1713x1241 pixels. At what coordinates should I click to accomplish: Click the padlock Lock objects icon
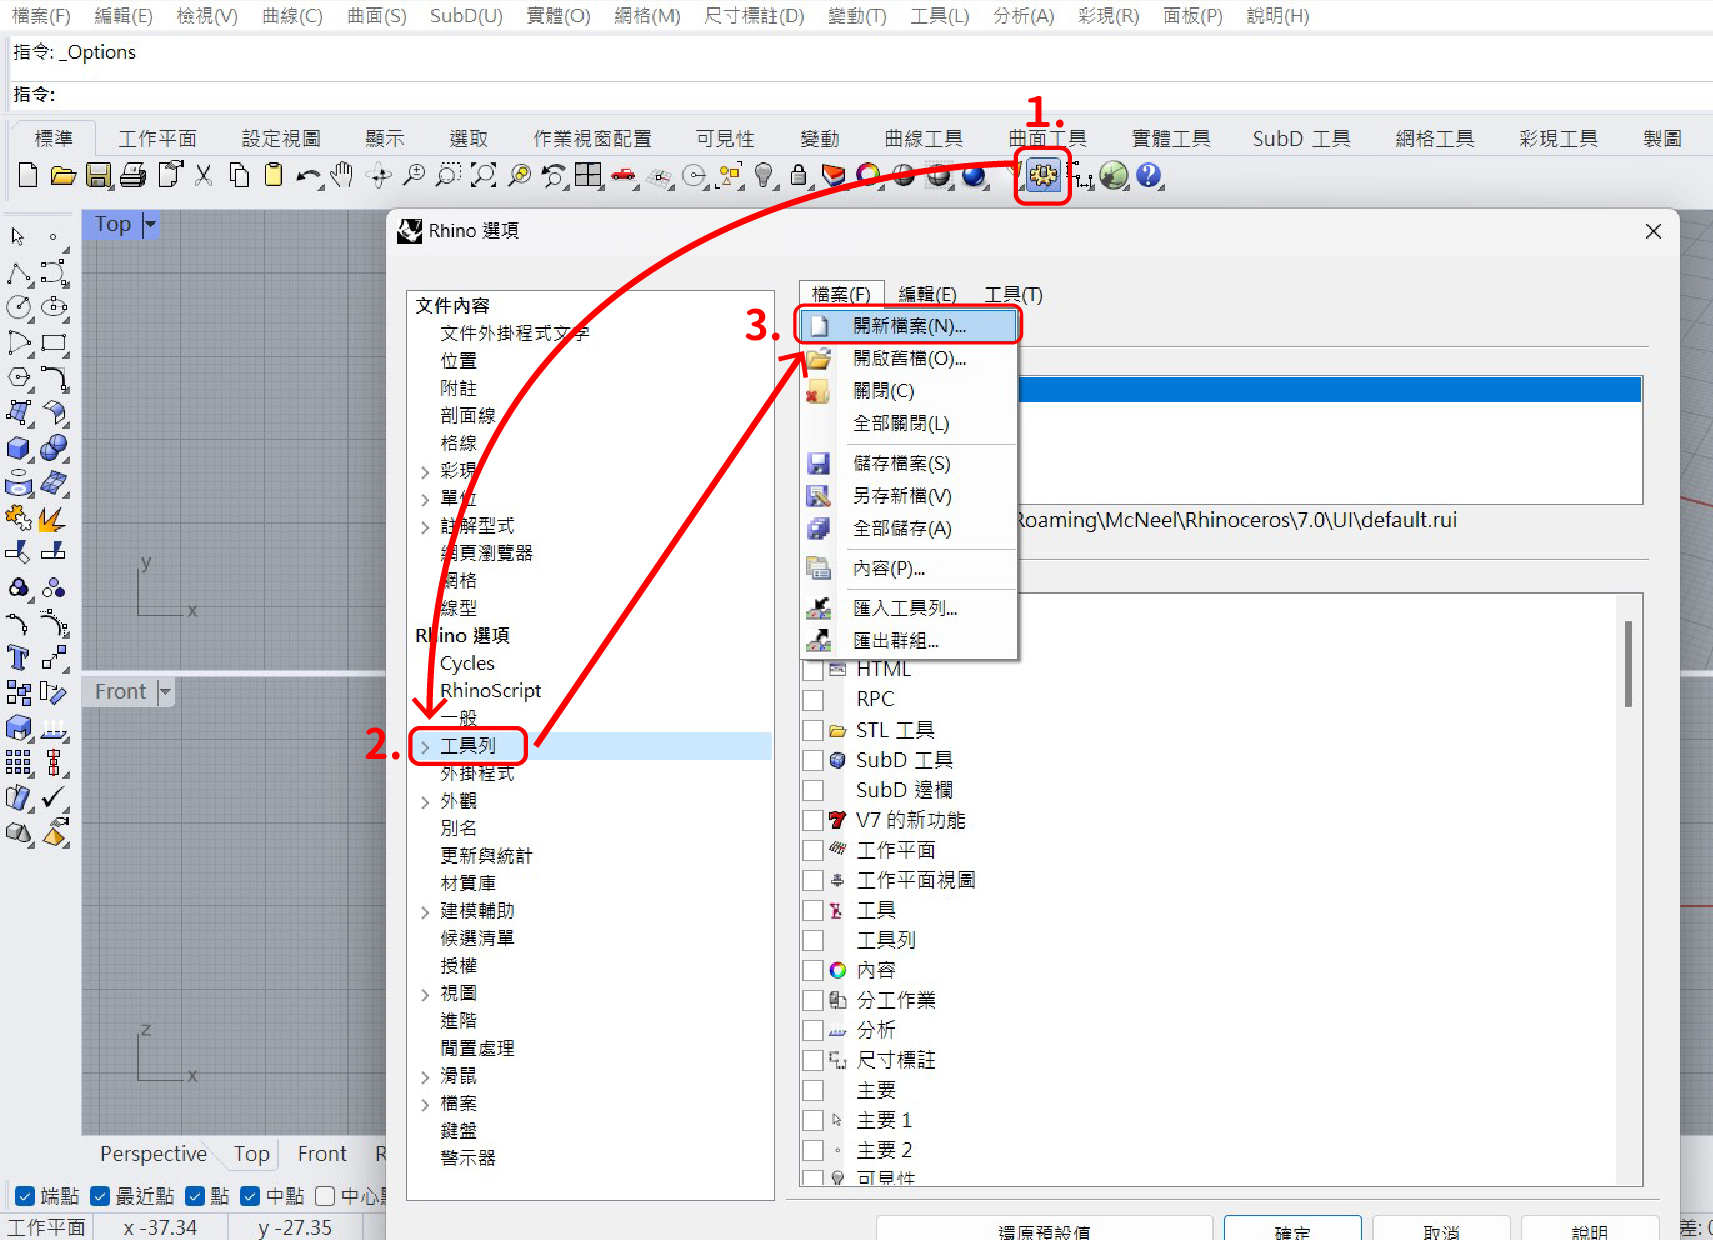click(x=798, y=176)
